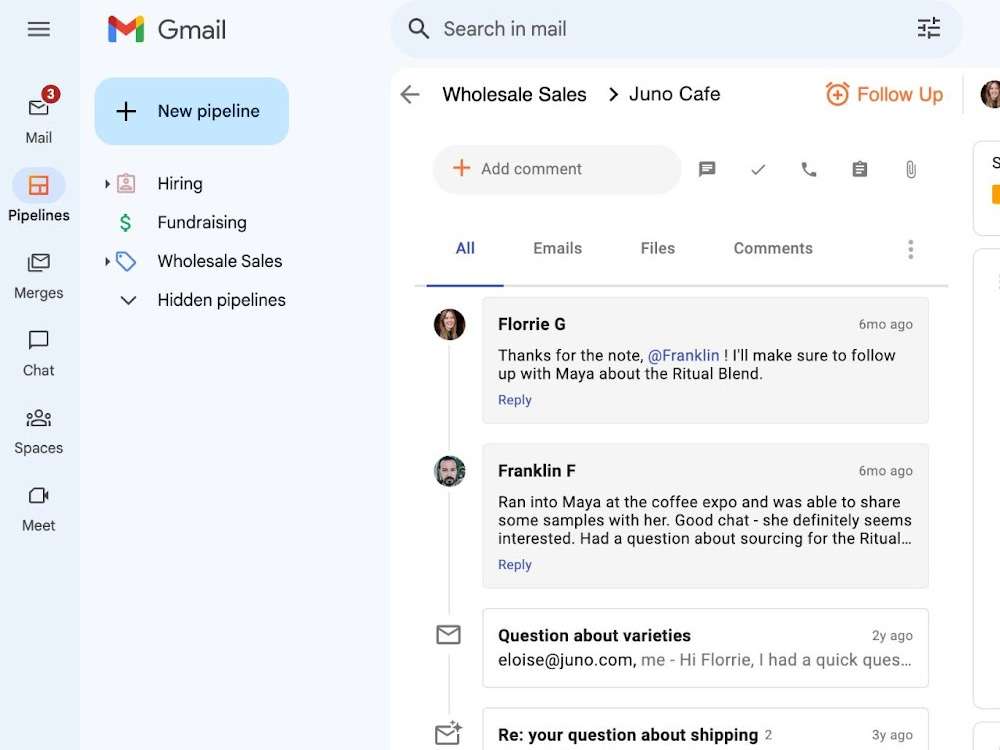Go back with the left arrow
The height and width of the screenshot is (750, 1000).
point(410,94)
